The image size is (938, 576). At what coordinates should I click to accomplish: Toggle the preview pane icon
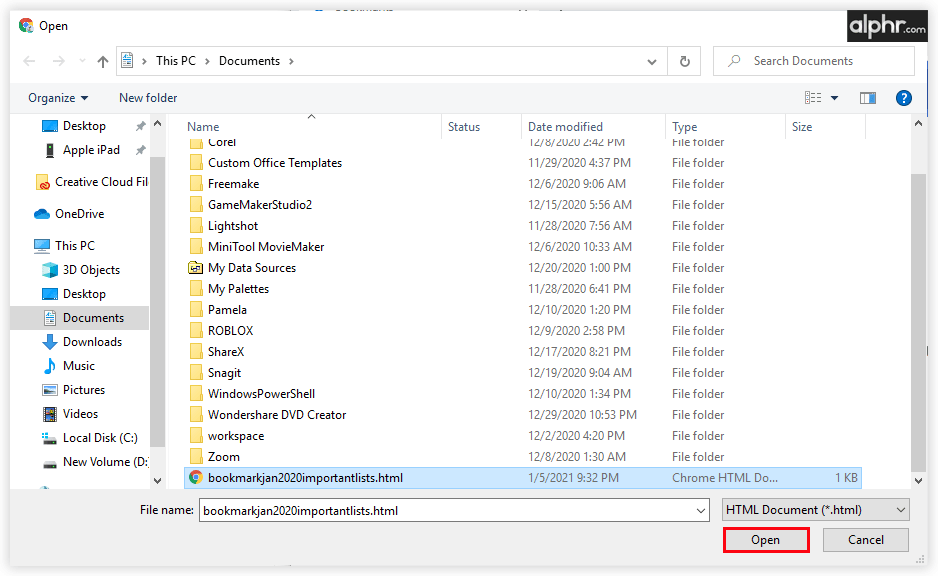868,97
